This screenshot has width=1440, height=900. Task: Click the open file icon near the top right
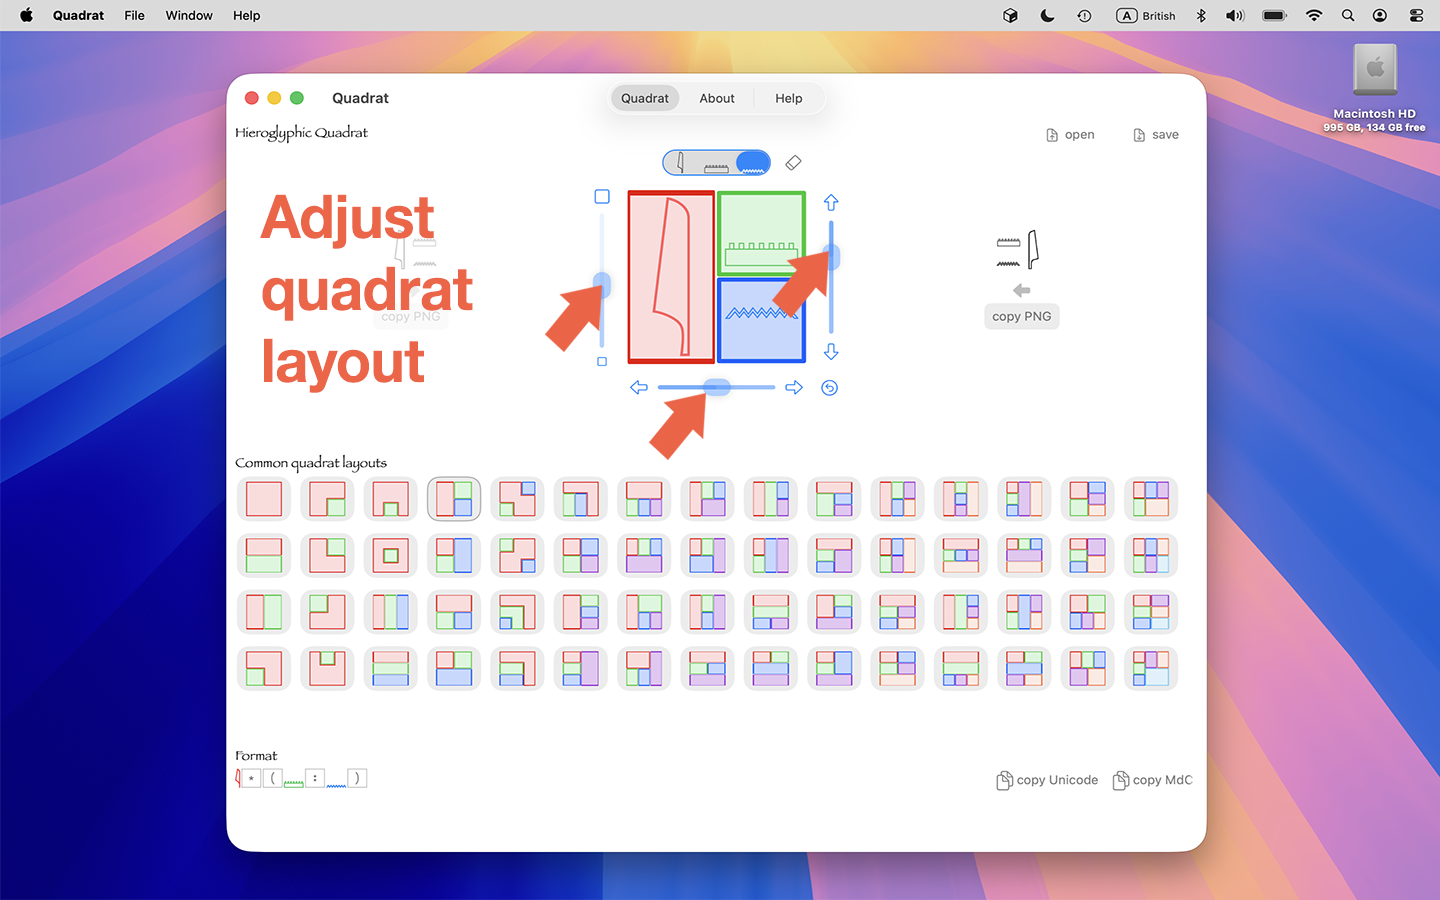click(1052, 134)
